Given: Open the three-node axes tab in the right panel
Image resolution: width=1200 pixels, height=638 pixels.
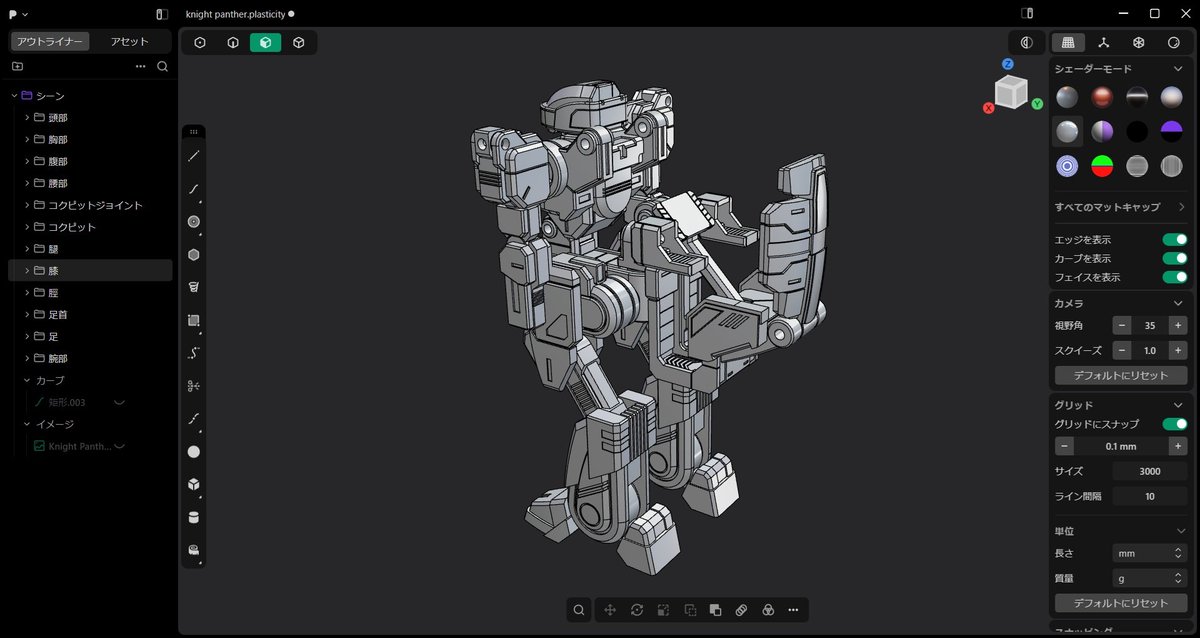Looking at the screenshot, I should click(1103, 43).
